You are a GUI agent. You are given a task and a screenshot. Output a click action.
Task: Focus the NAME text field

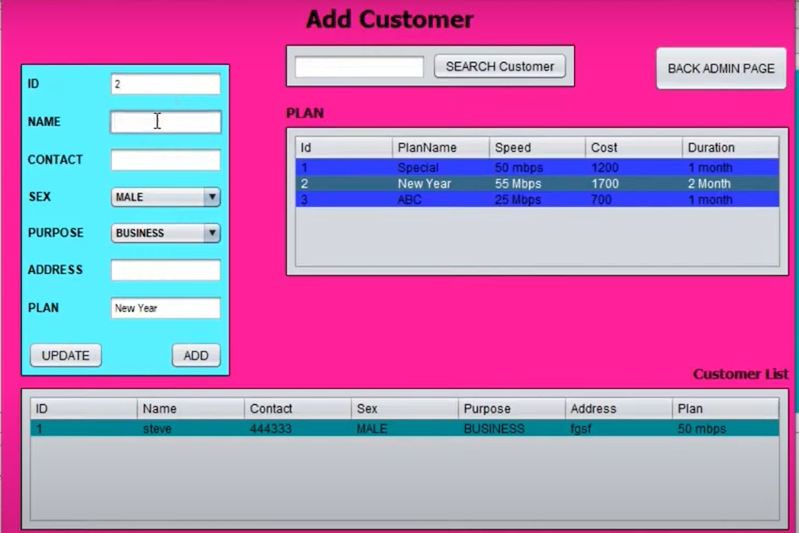click(166, 122)
